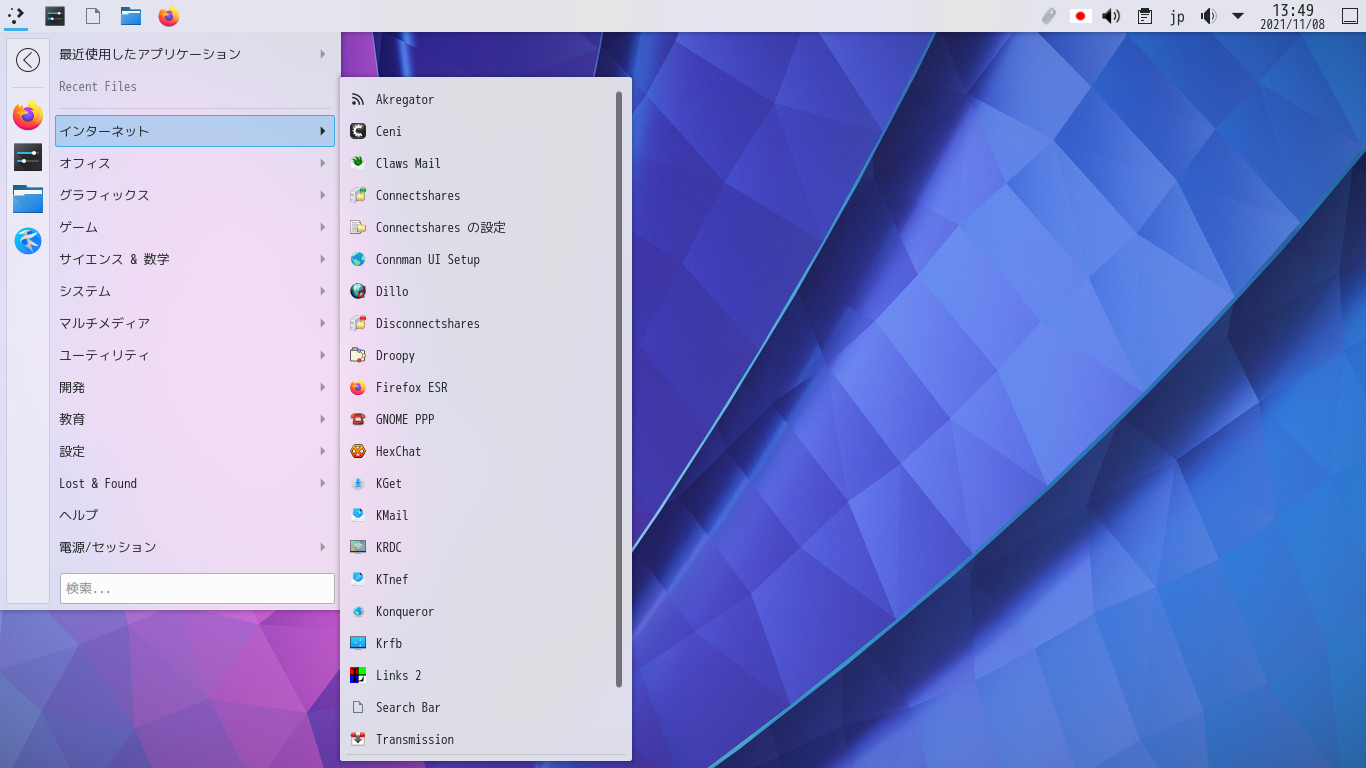Click the ヘルプ menu entry
Image resolution: width=1366 pixels, height=768 pixels.
[195, 515]
